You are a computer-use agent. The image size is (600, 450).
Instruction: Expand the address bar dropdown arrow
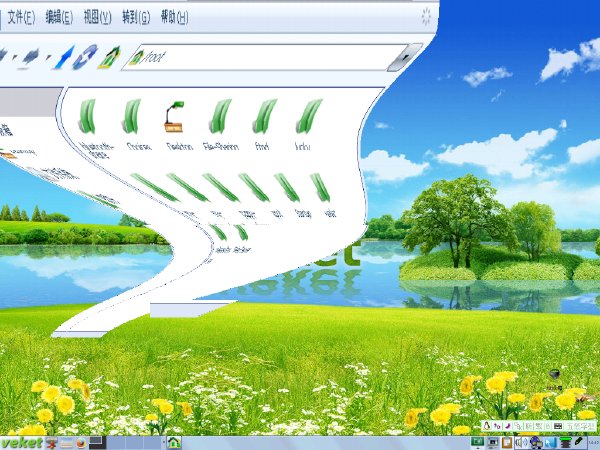[405, 57]
